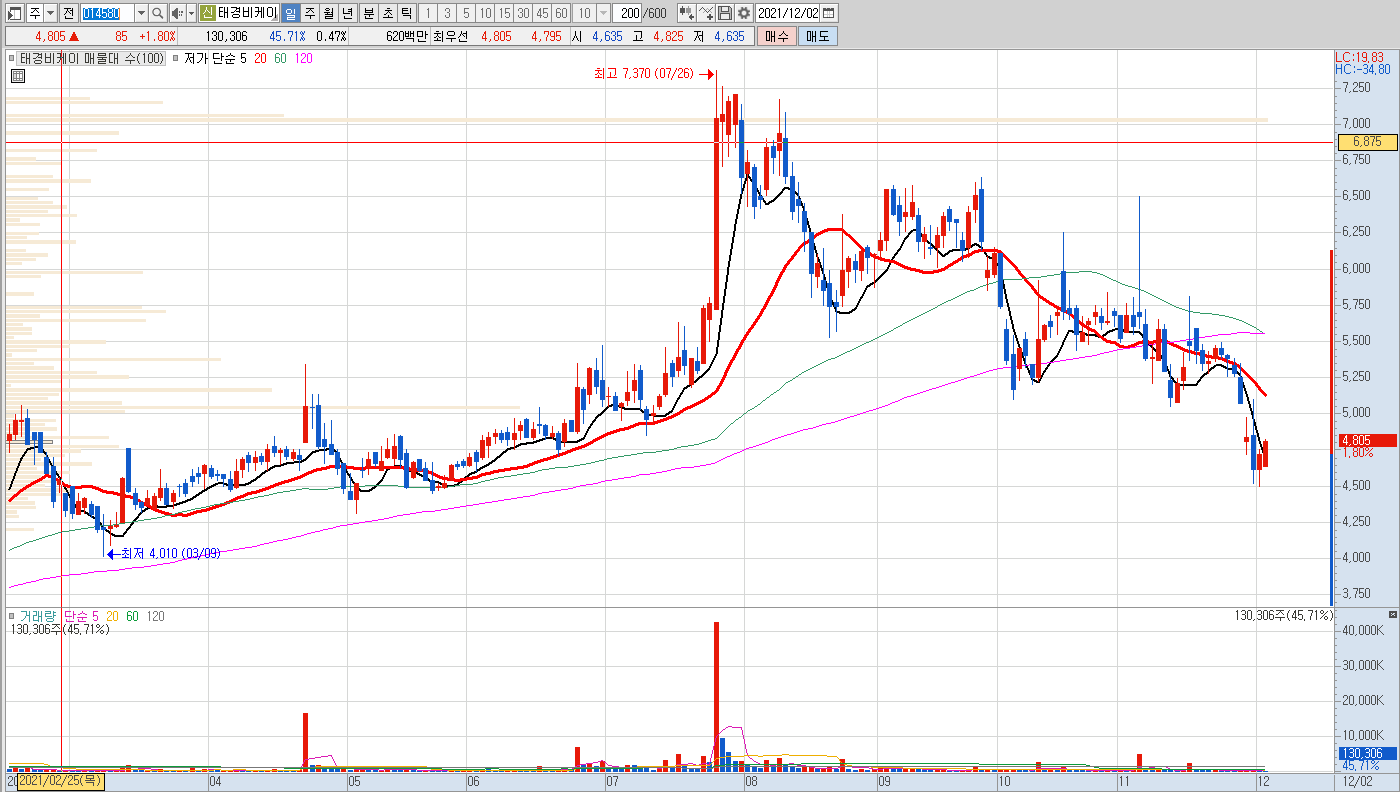This screenshot has height=792, width=1400.
Task: Click the HC:-34,80 readout
Action: pos(1363,69)
